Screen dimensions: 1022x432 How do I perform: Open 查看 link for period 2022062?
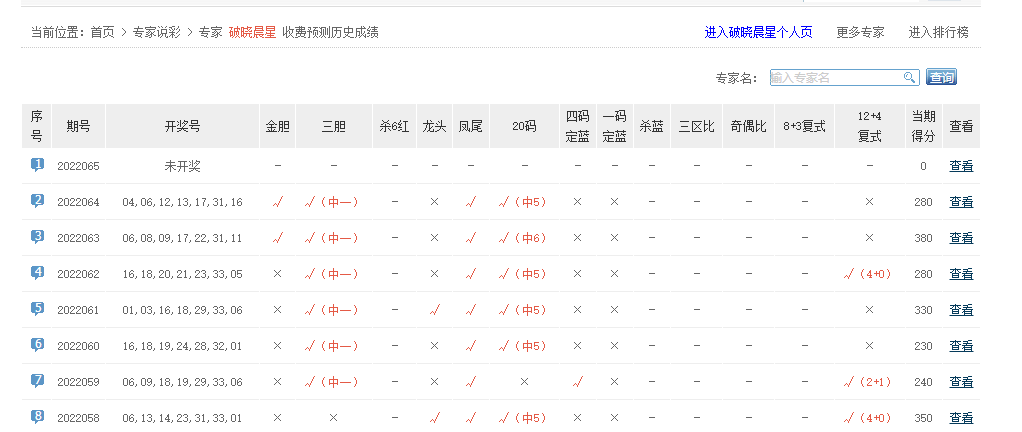tap(960, 274)
